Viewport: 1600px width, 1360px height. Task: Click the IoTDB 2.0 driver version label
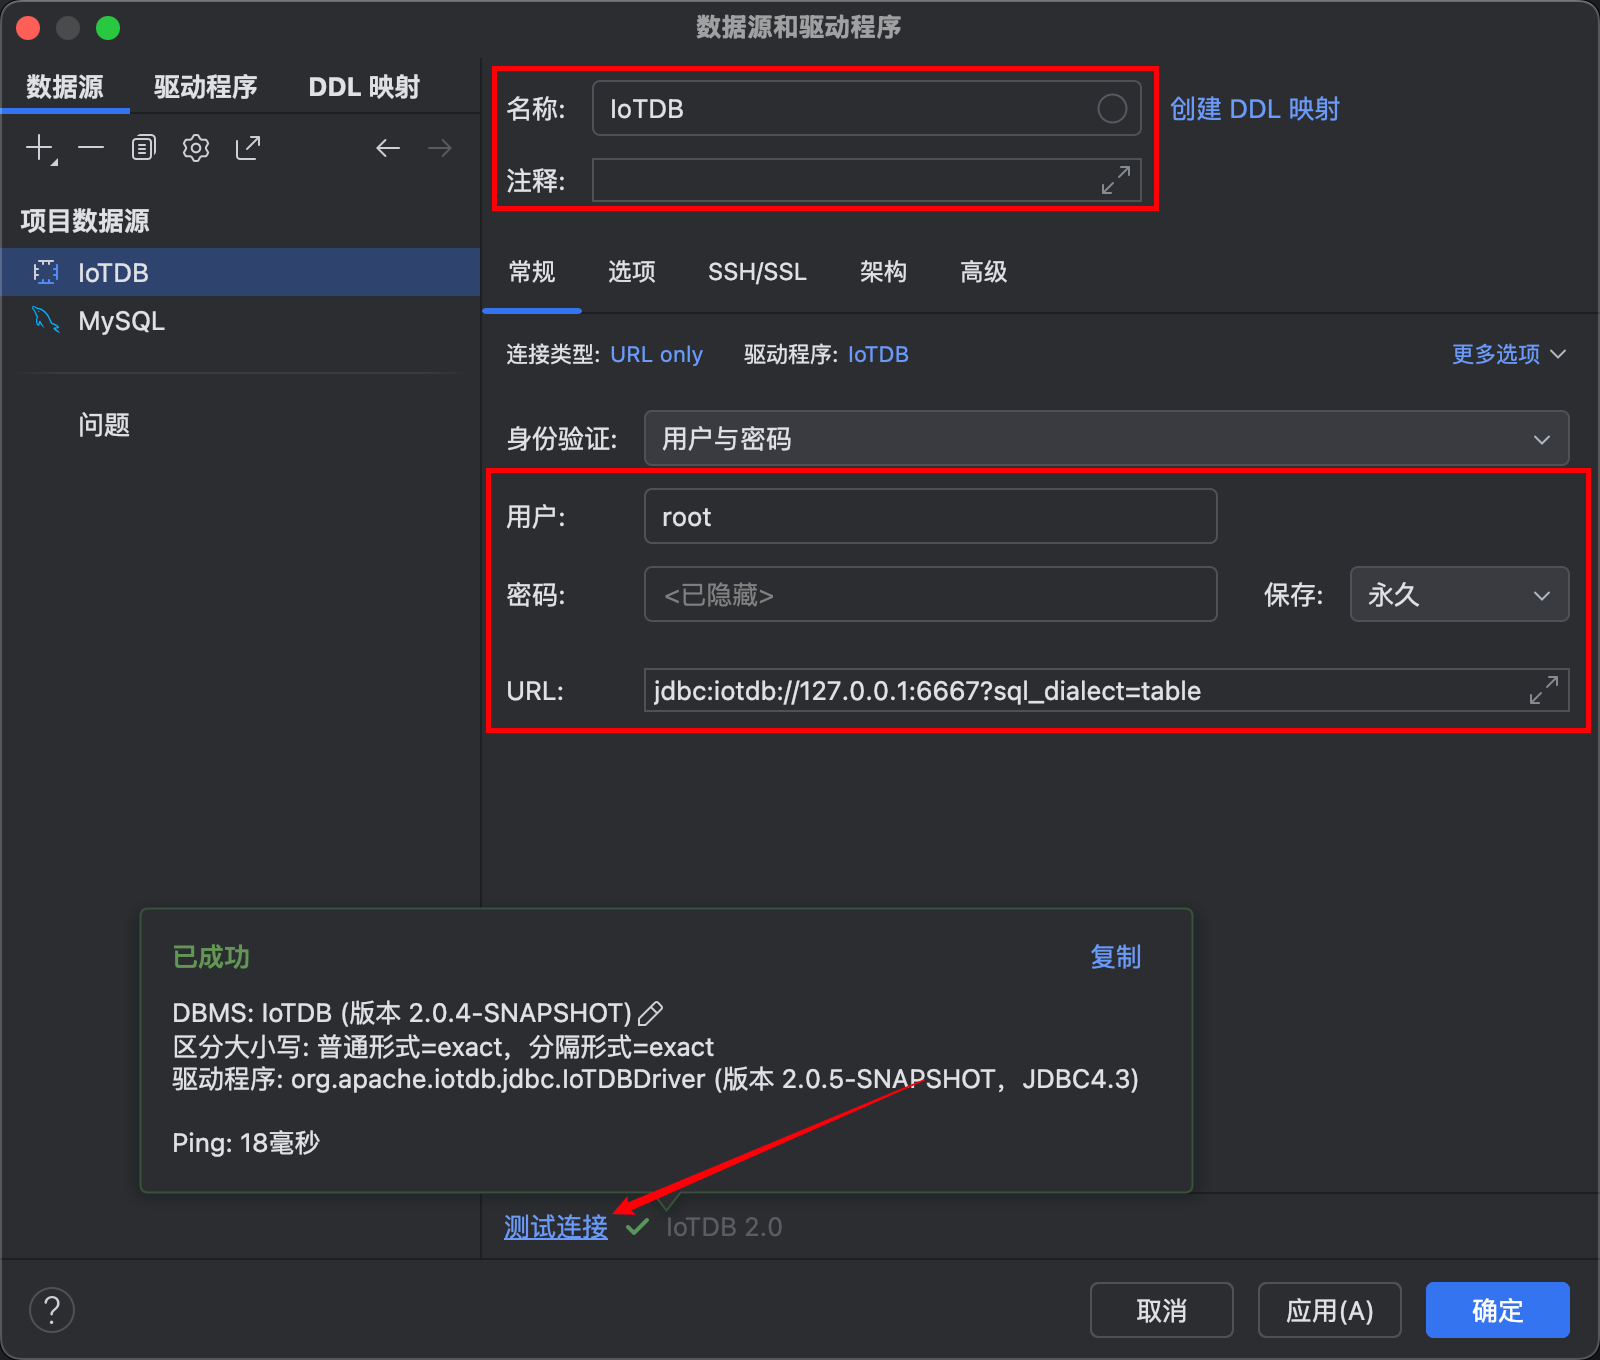[x=724, y=1227]
